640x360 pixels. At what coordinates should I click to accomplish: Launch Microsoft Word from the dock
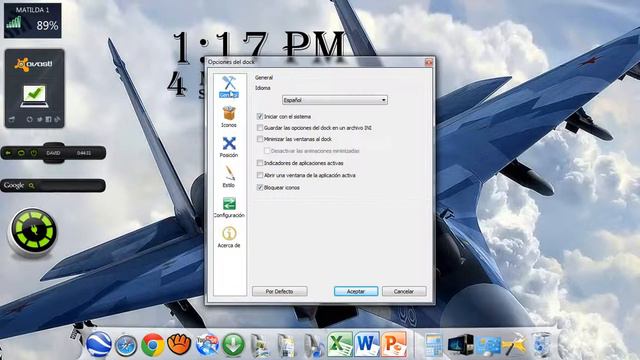coord(367,344)
